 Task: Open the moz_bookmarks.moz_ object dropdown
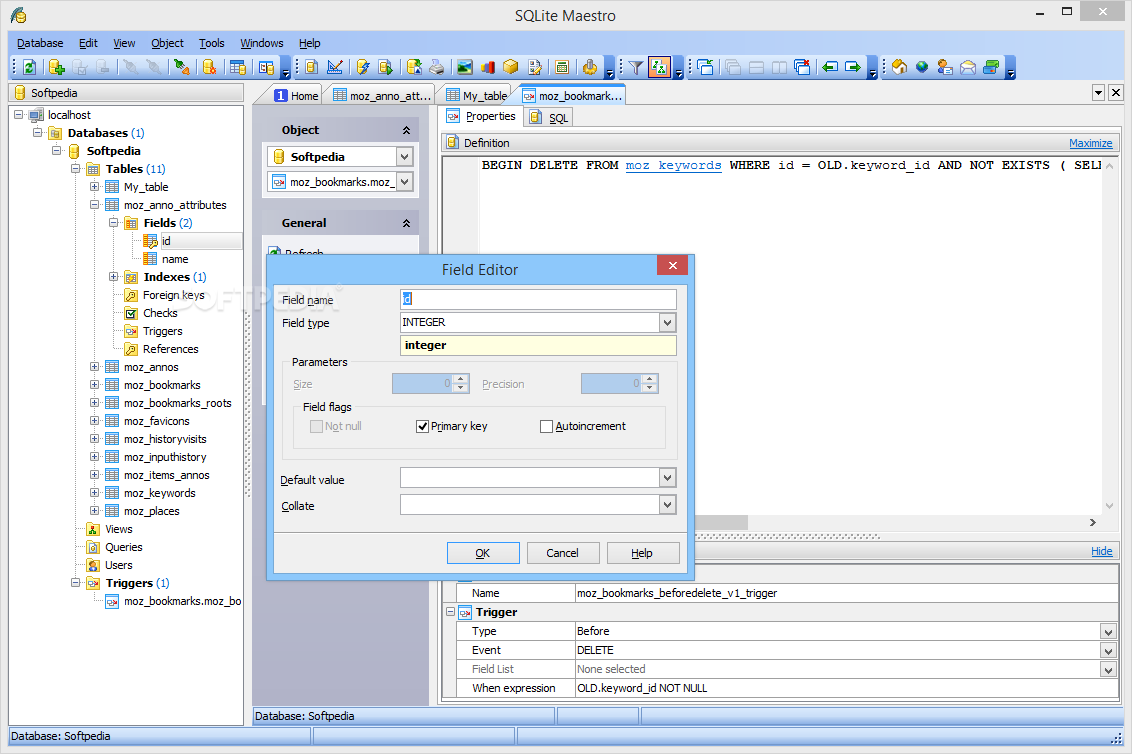404,182
